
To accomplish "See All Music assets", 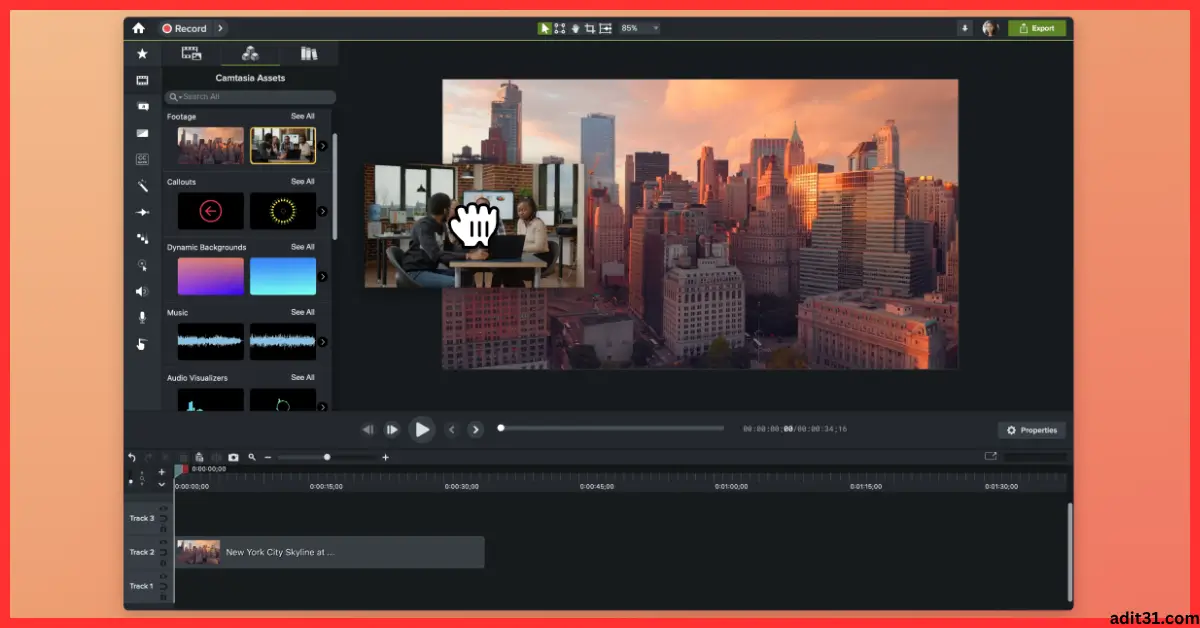I will click(x=303, y=312).
